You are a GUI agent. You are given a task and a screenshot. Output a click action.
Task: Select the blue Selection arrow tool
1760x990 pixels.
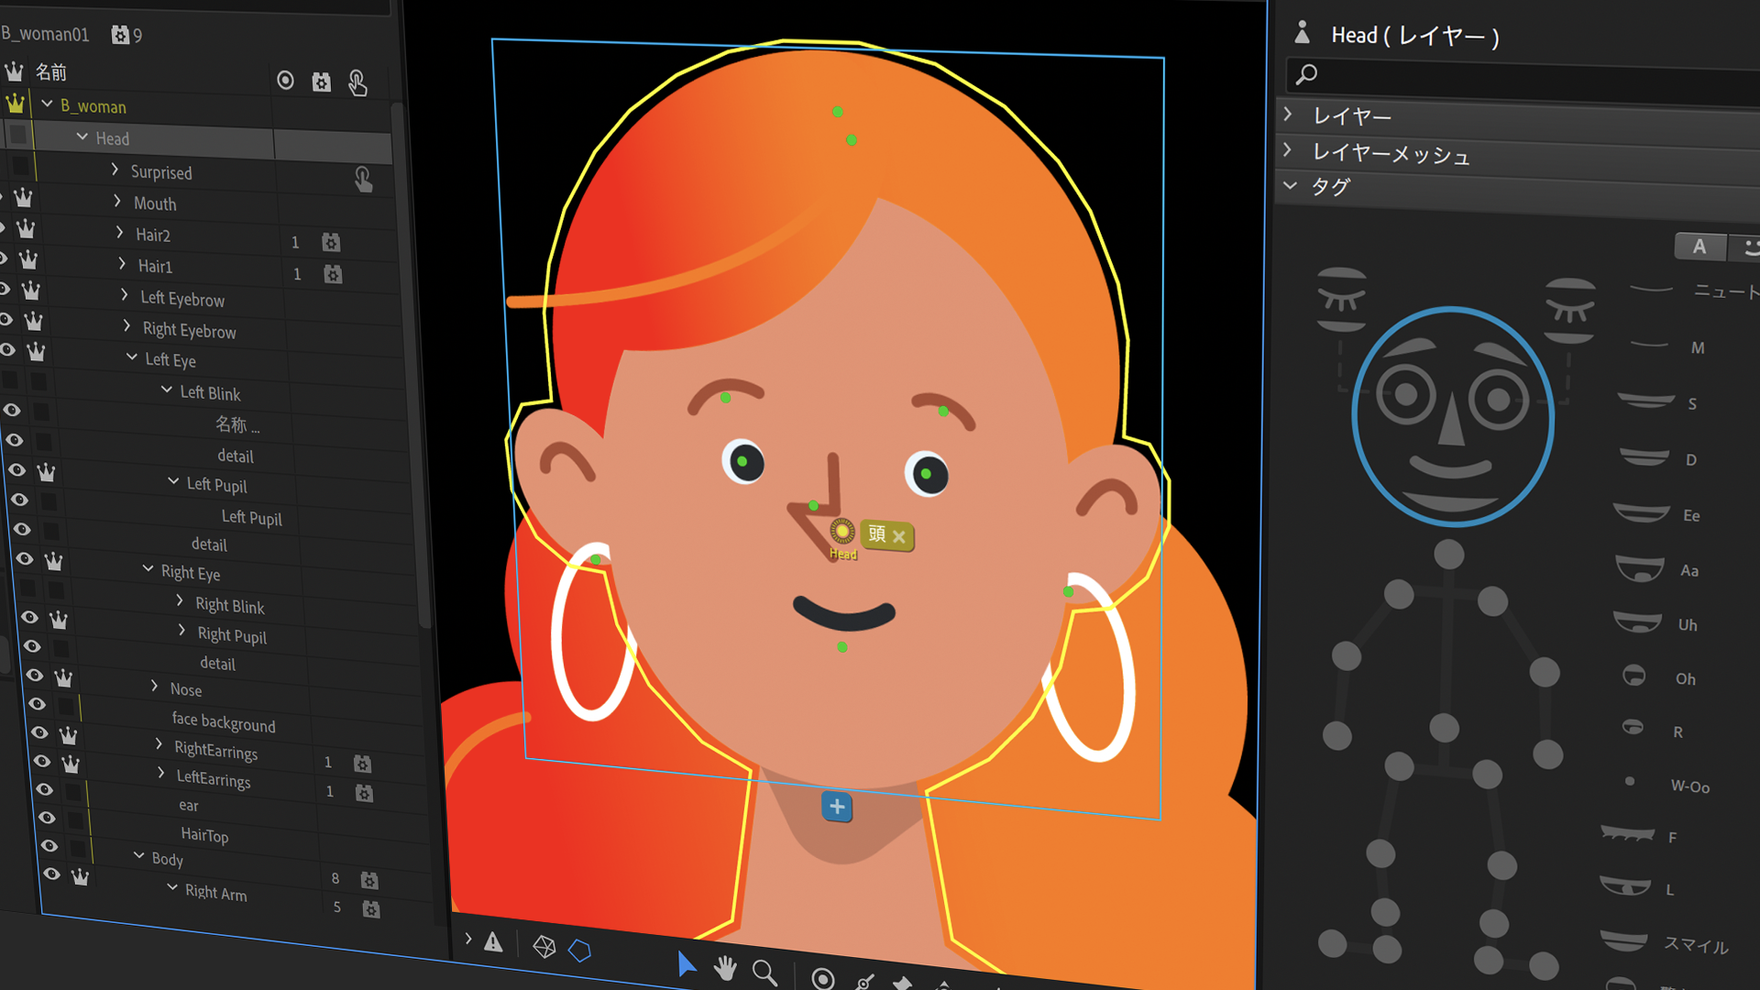(x=686, y=964)
